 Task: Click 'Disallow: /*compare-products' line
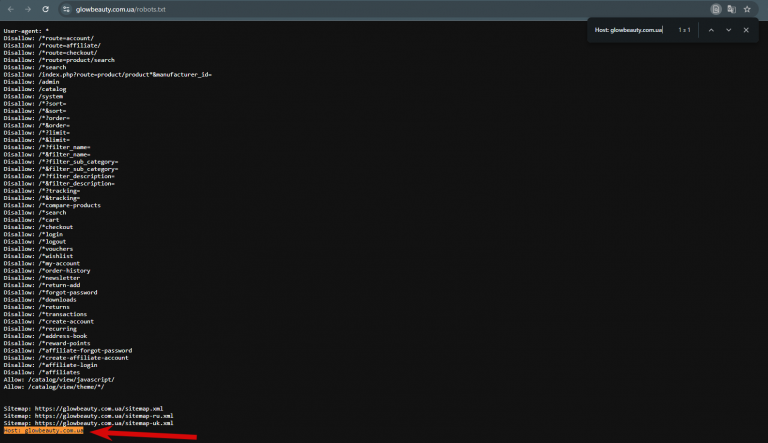[52, 205]
